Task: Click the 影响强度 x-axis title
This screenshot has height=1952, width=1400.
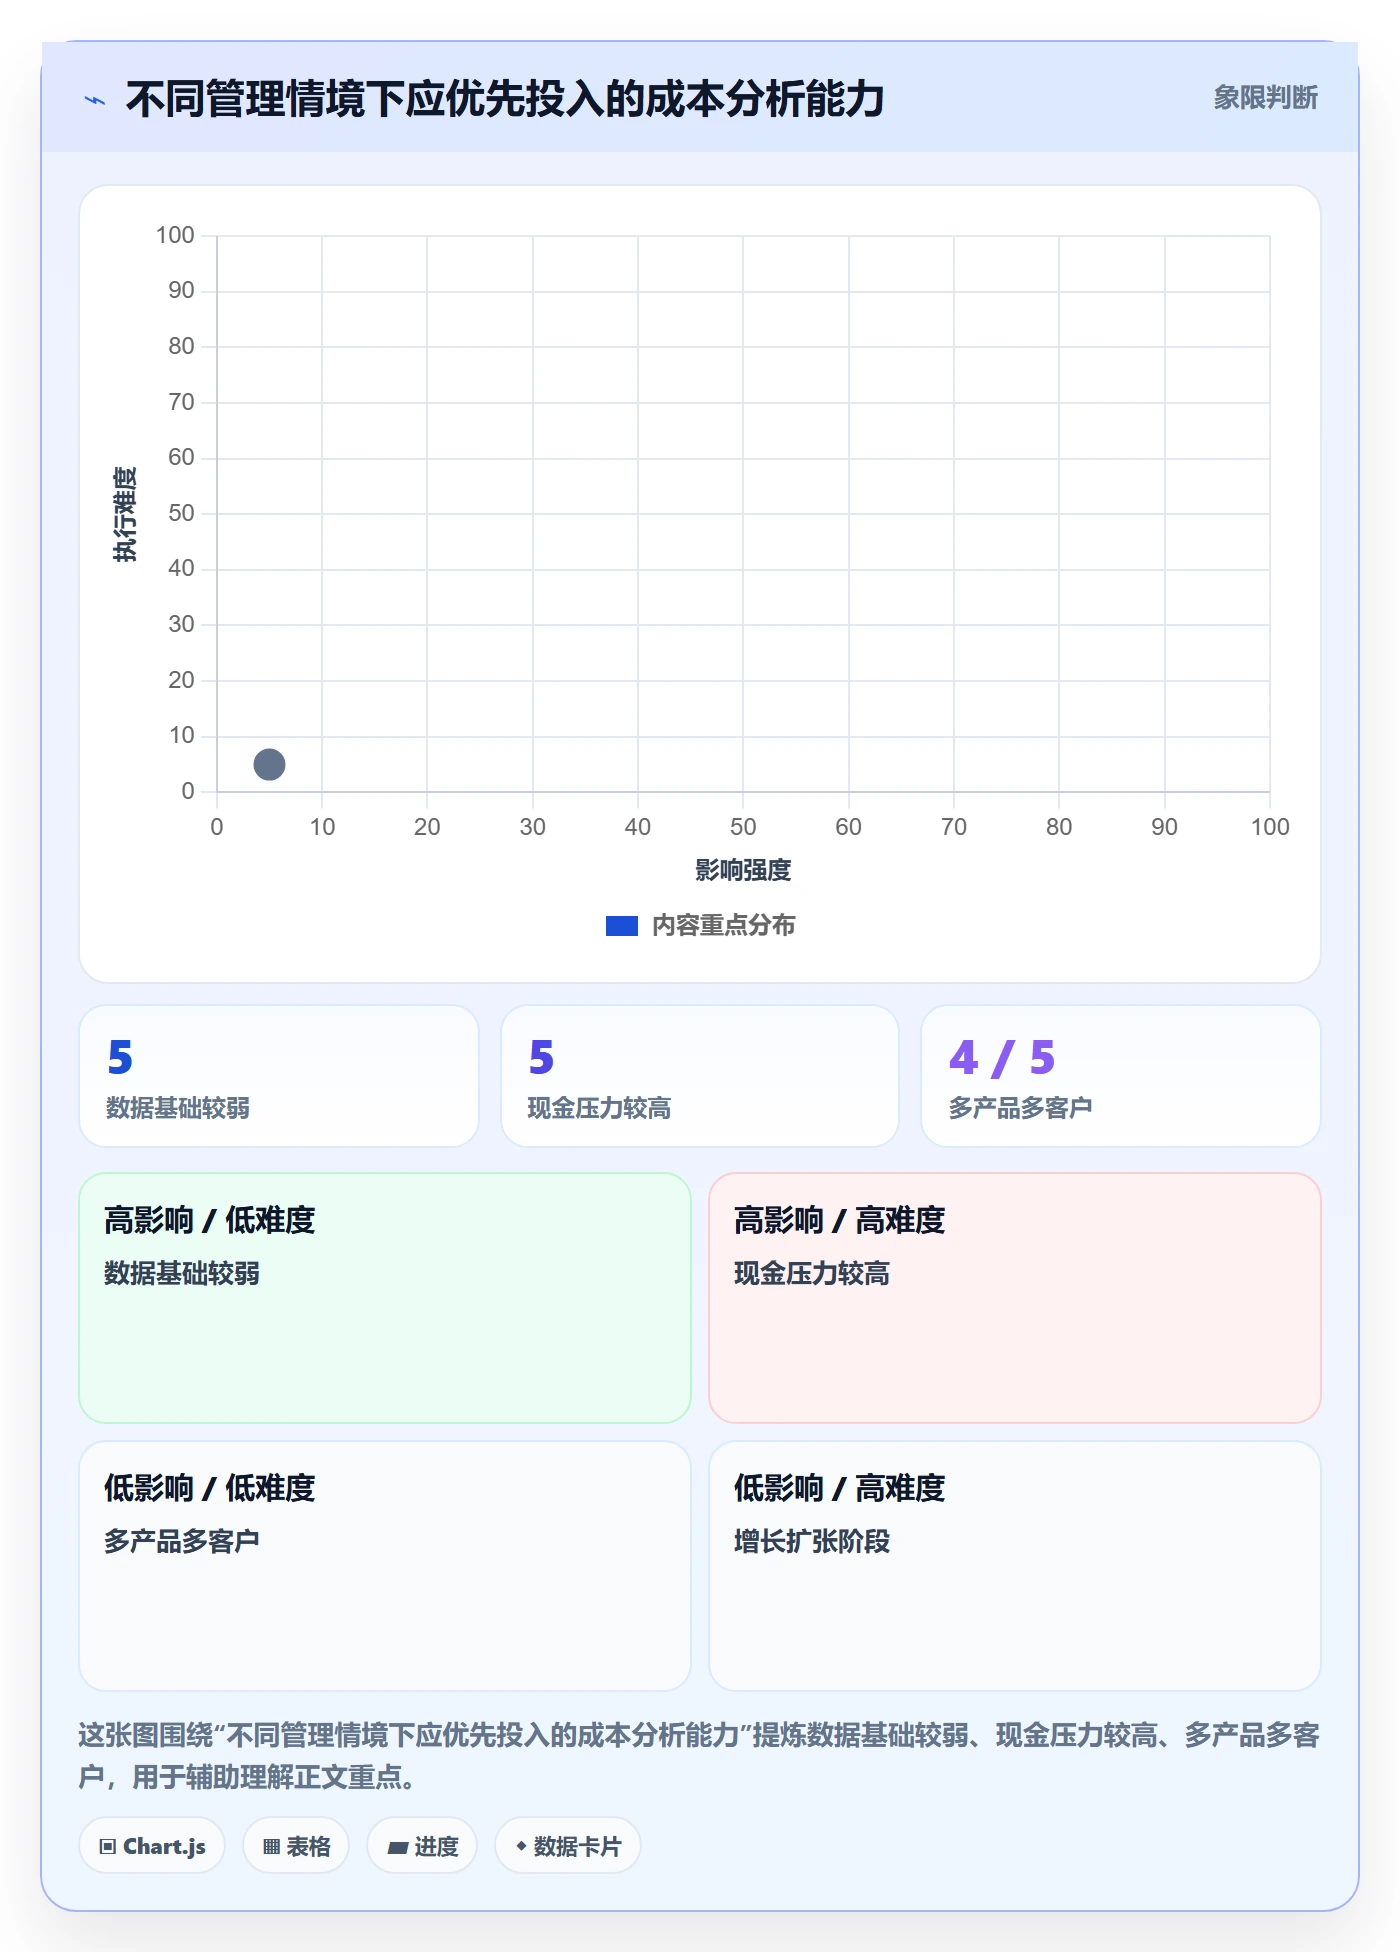Action: coord(743,871)
